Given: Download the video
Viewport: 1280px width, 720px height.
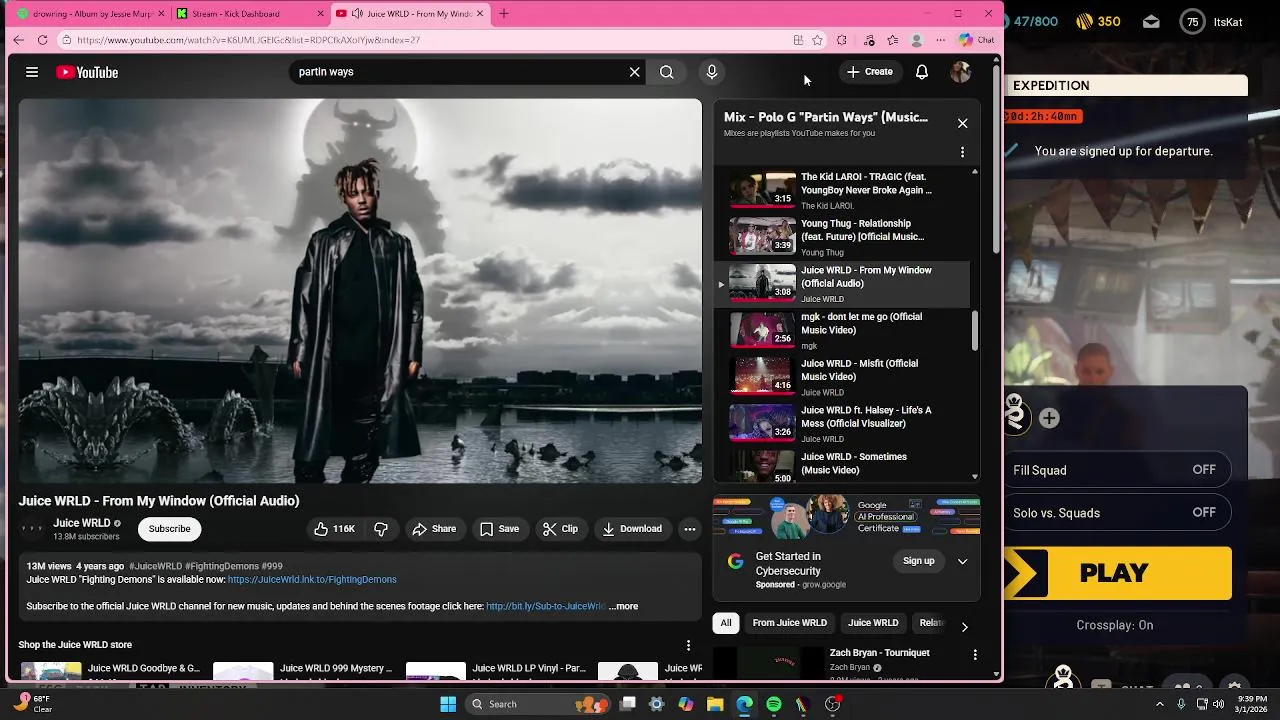Looking at the screenshot, I should (x=632, y=529).
